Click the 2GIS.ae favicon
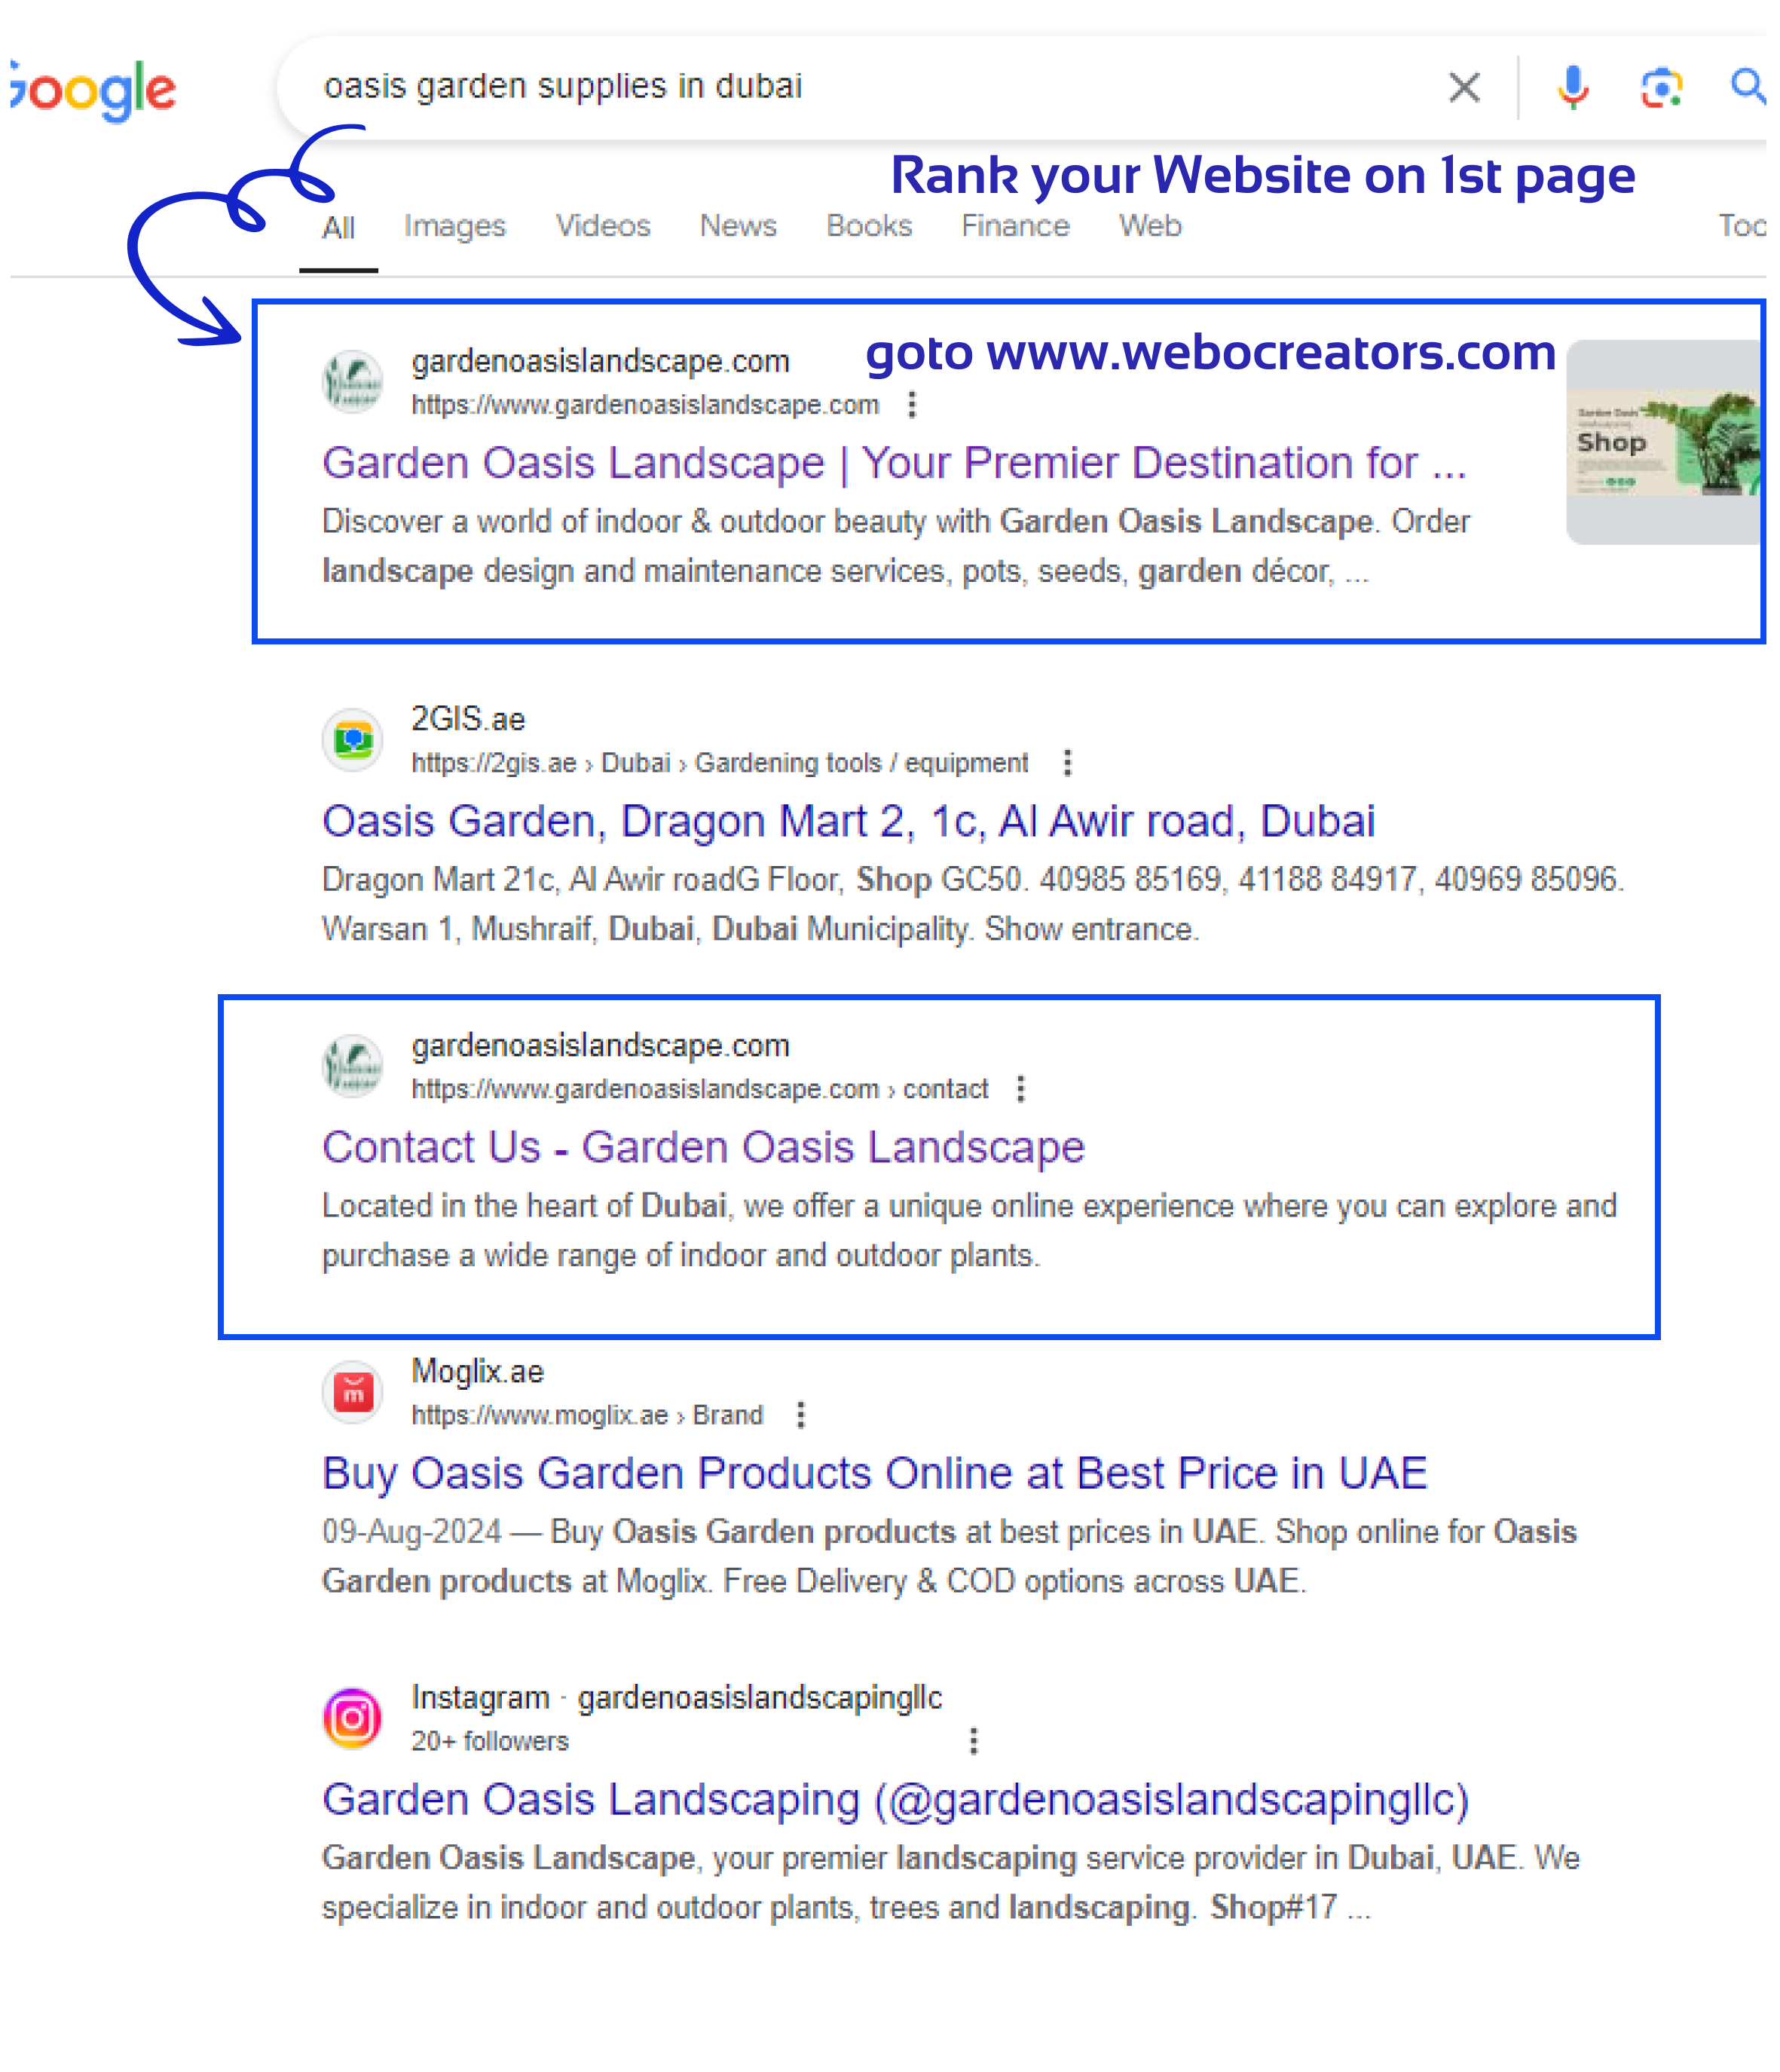This screenshot has width=1780, height=2072. pyautogui.click(x=351, y=739)
